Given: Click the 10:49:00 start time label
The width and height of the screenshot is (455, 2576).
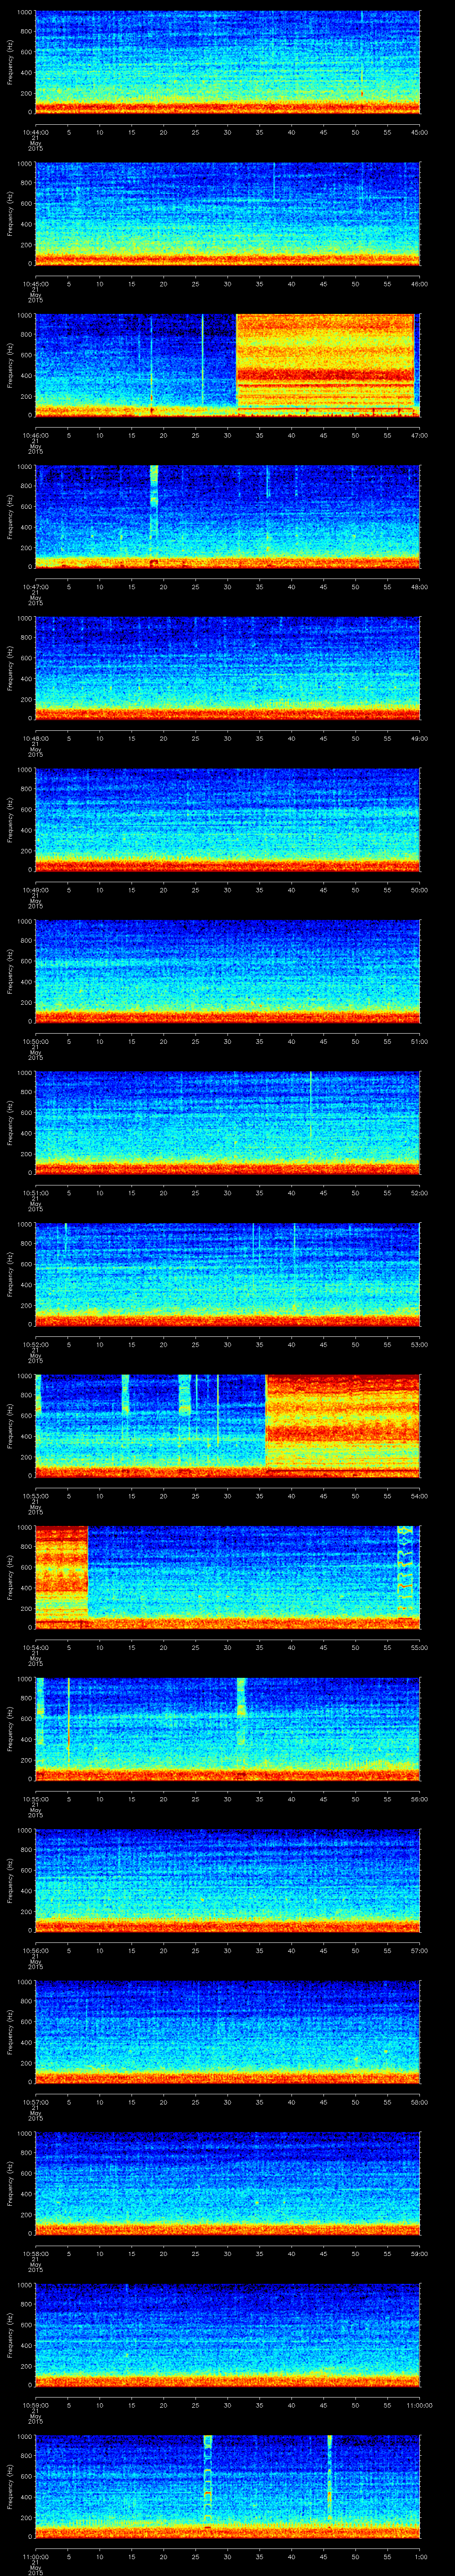Looking at the screenshot, I should (35, 890).
